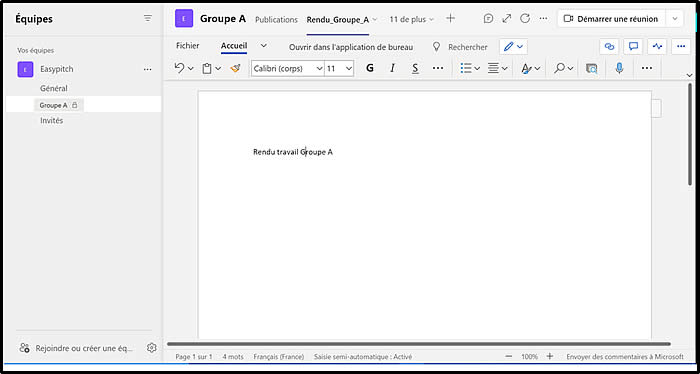Click the Page 1 sur 1 status
Image resolution: width=700 pixels, height=374 pixels.
[x=194, y=357]
